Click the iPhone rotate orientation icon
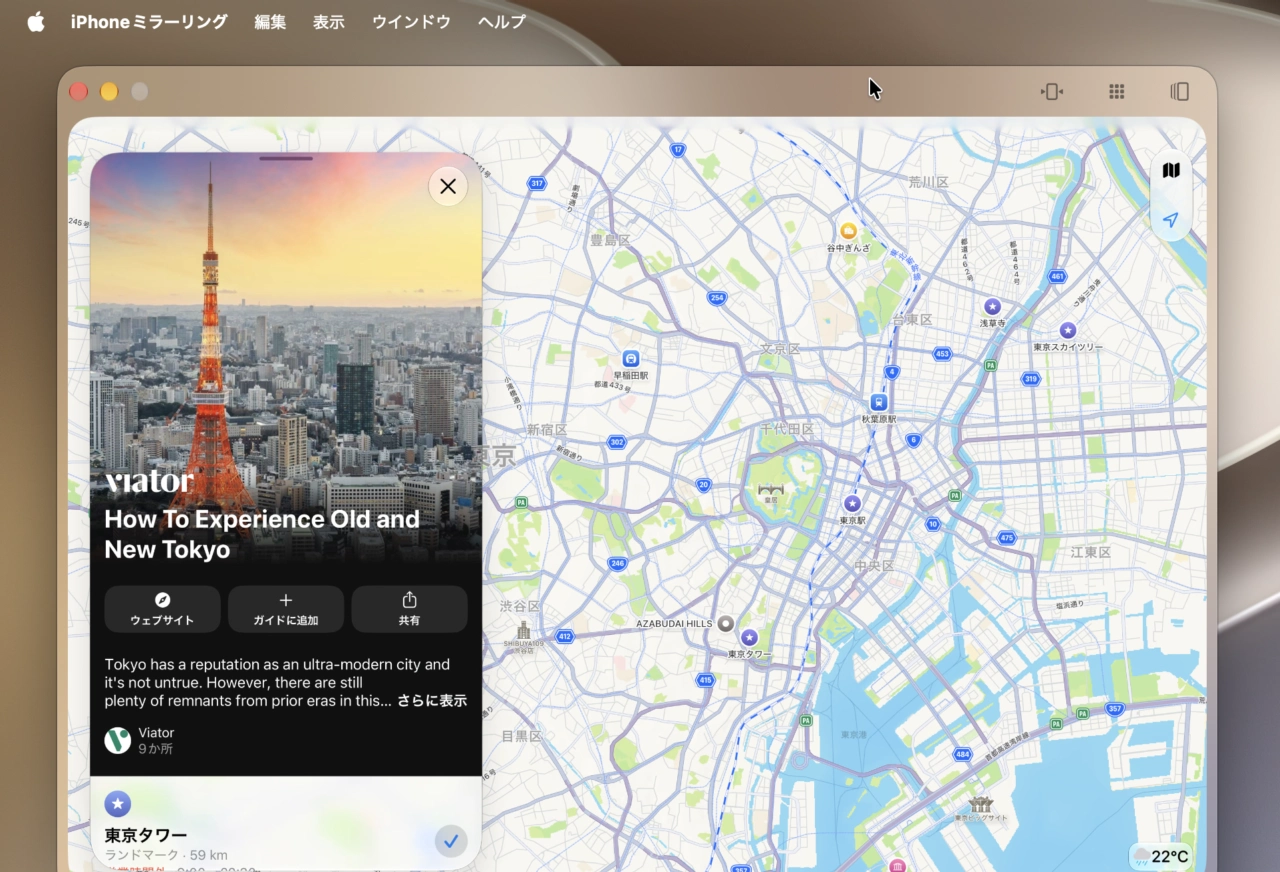The height and width of the screenshot is (872, 1280). [x=1051, y=92]
